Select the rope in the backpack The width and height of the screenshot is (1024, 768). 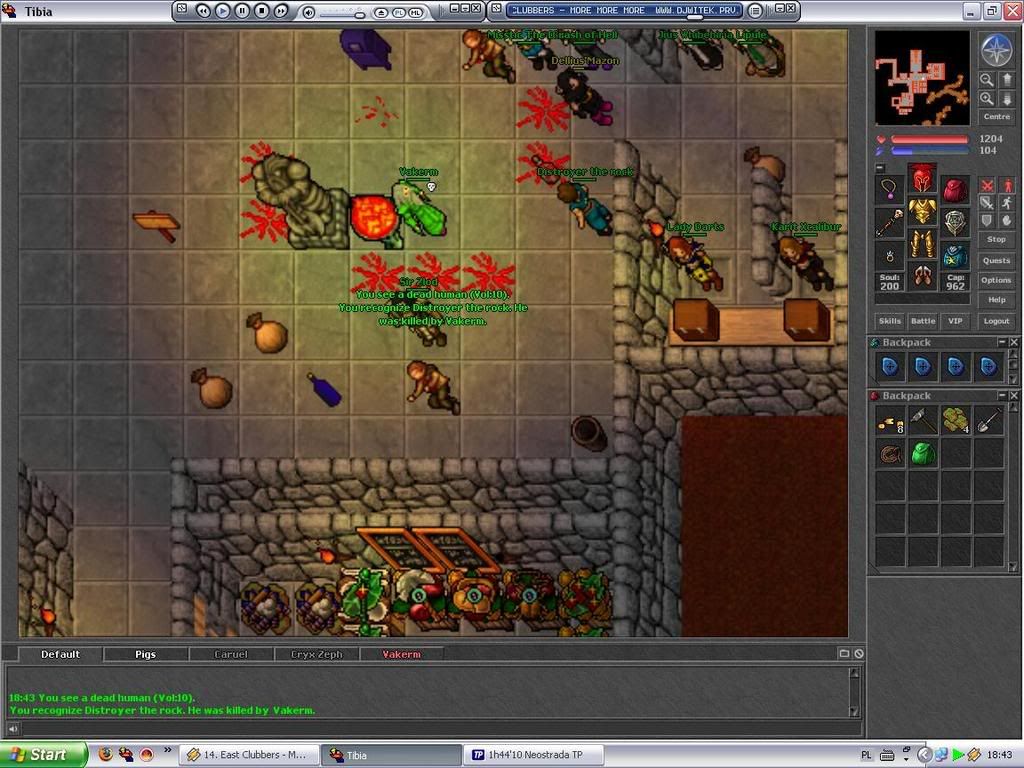(890, 453)
